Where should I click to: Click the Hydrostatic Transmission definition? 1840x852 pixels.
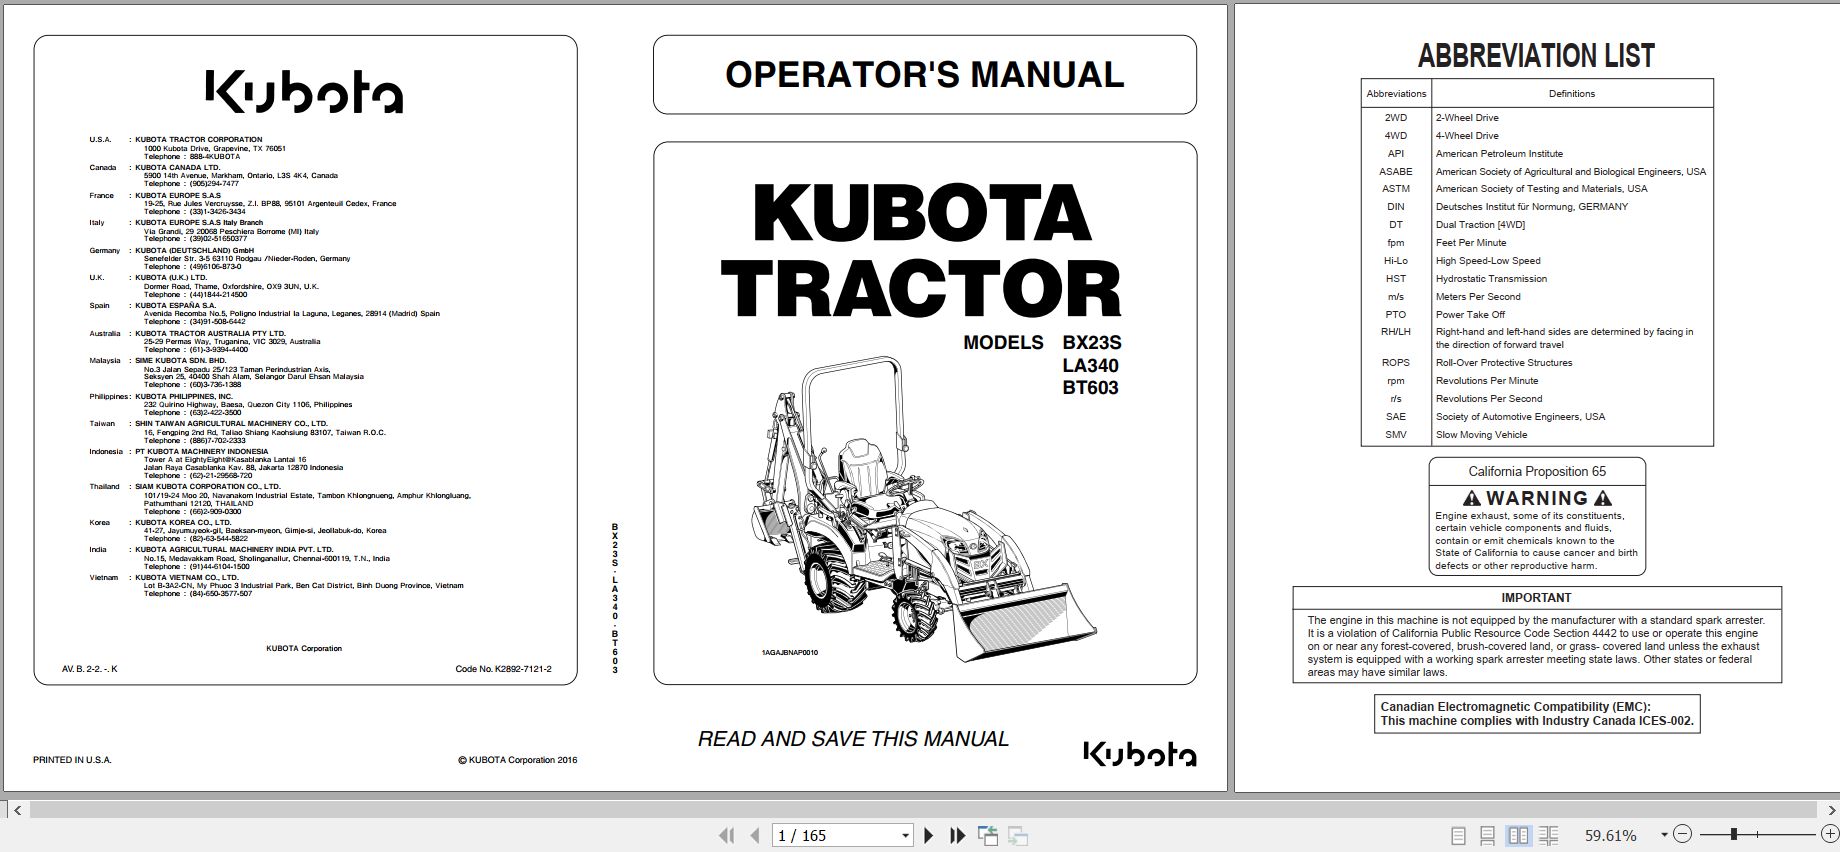tap(1491, 279)
